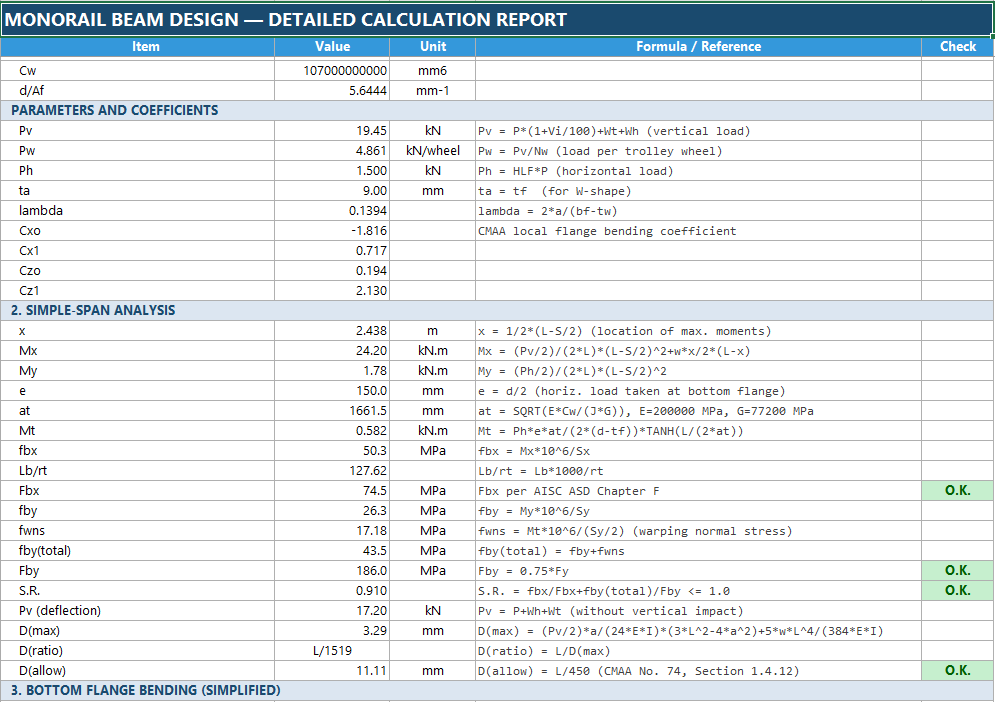This screenshot has width=995, height=702.
Task: Select the My value cell 1.78
Action: pyautogui.click(x=332, y=371)
